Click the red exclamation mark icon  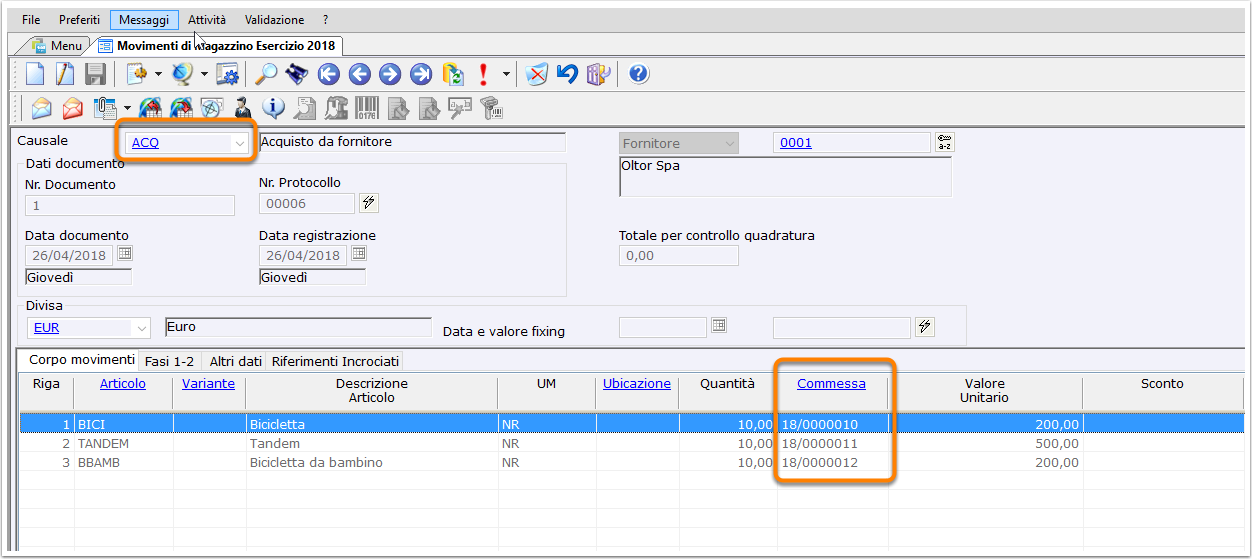[484, 74]
